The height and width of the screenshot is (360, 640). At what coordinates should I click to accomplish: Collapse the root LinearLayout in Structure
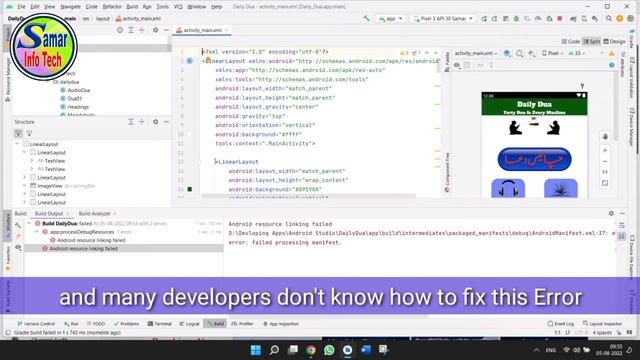(17, 144)
